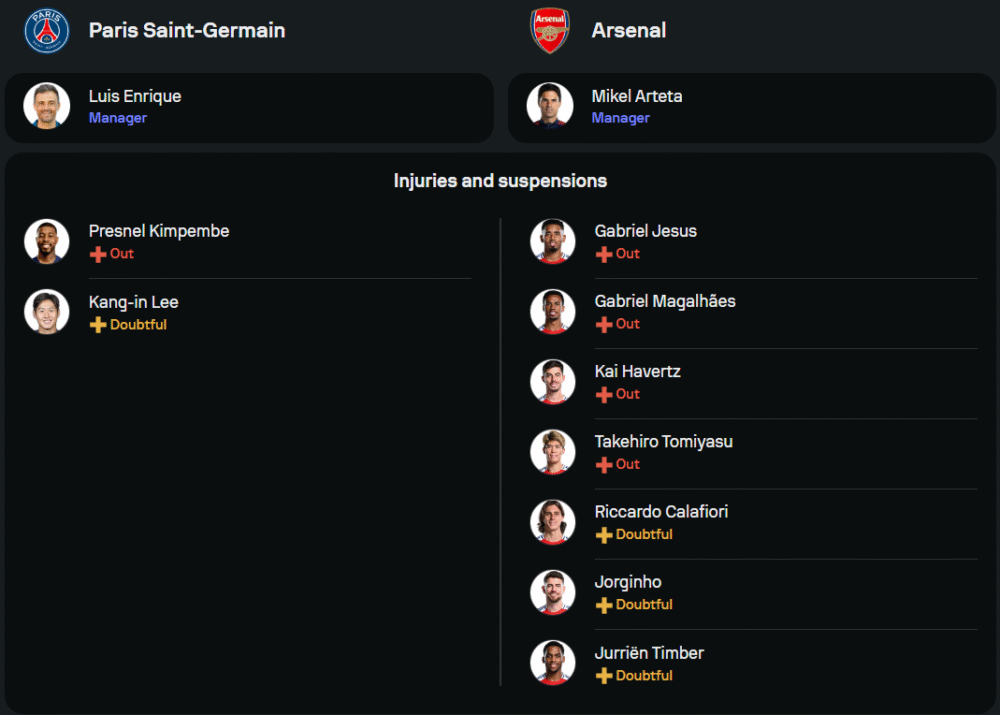
Task: Select the Gabriel Magalhães player name
Action: [x=665, y=301]
